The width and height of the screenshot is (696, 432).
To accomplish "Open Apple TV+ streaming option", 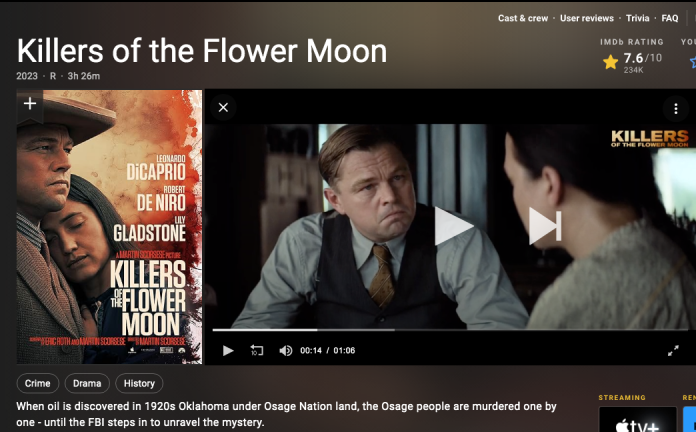I will 638,419.
